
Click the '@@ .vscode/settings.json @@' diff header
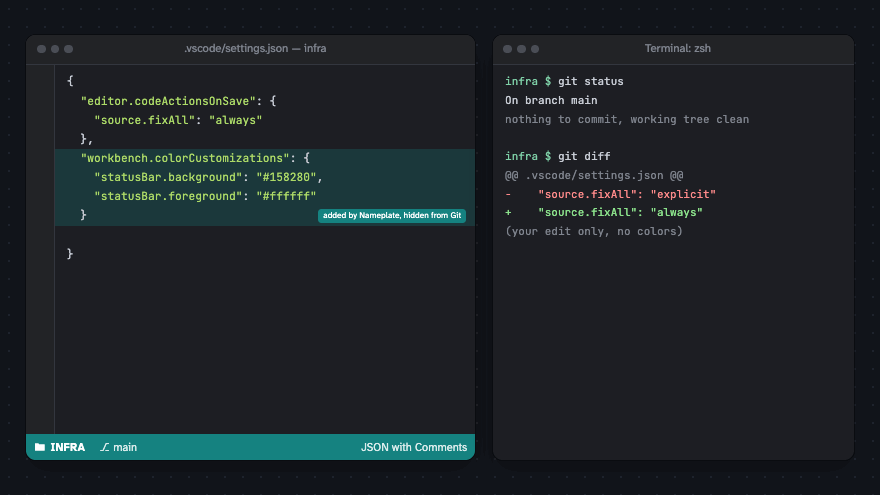[594, 176]
